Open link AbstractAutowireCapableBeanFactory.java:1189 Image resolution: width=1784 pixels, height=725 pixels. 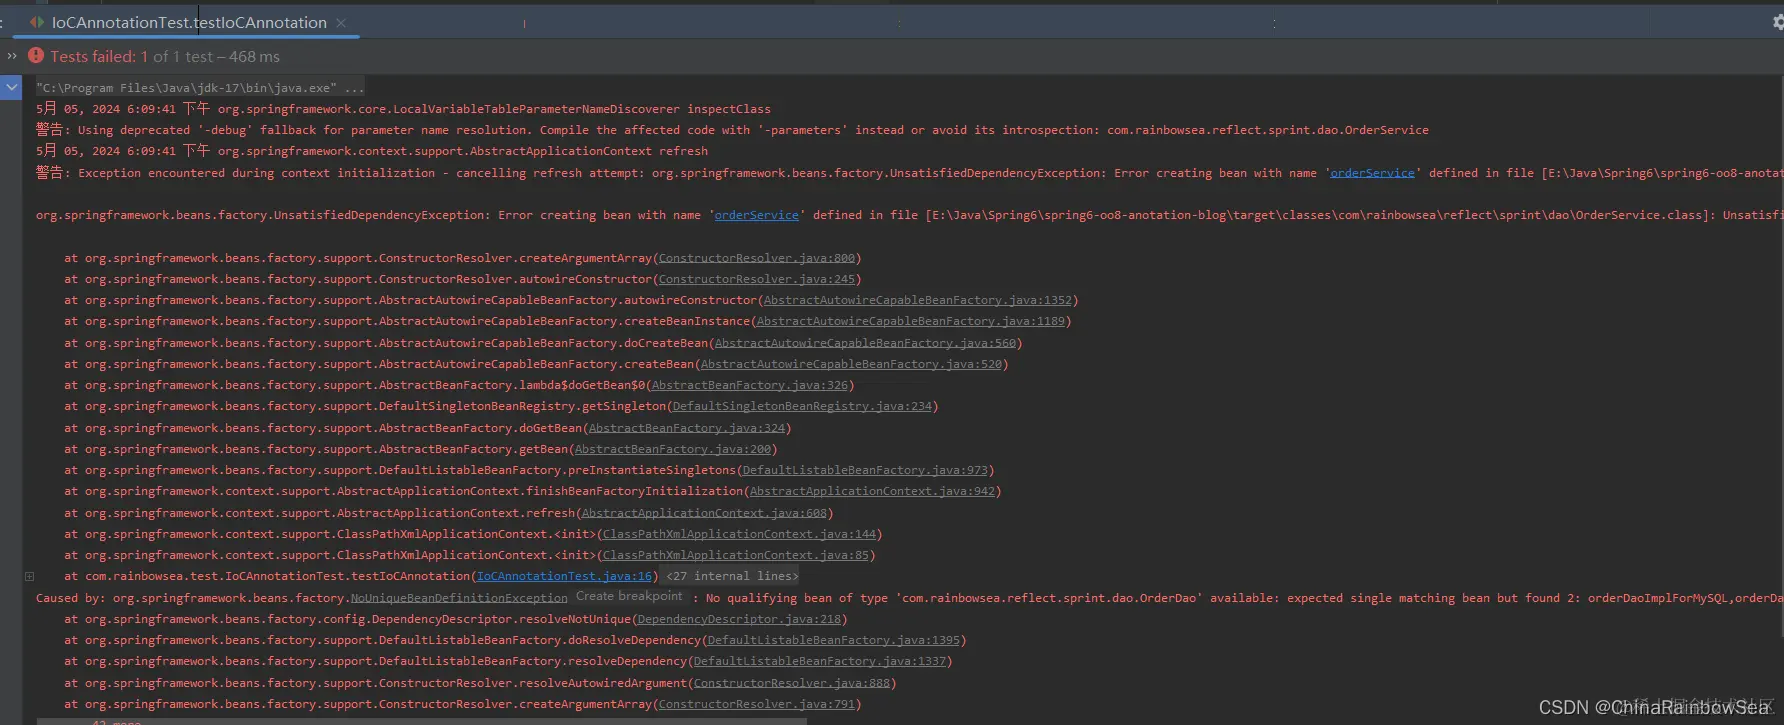(911, 321)
